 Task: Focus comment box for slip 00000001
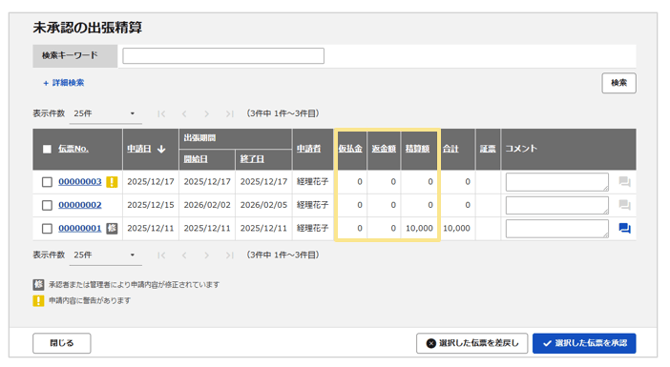[557, 229]
